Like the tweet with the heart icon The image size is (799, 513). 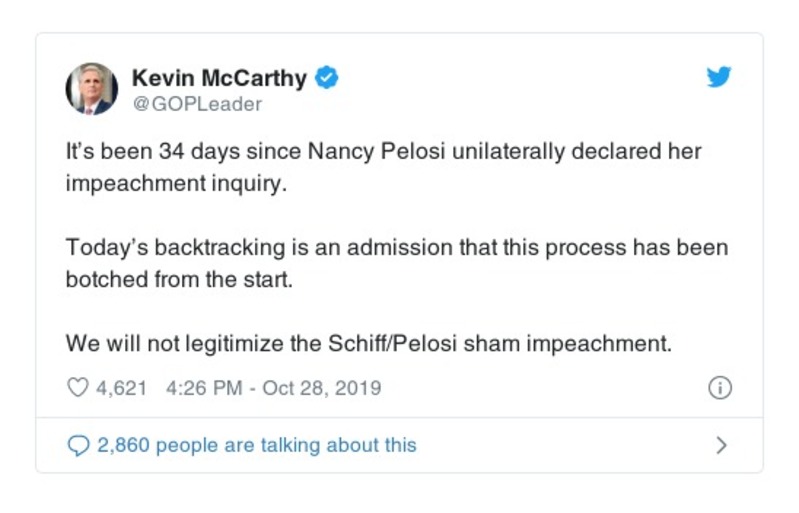77,388
